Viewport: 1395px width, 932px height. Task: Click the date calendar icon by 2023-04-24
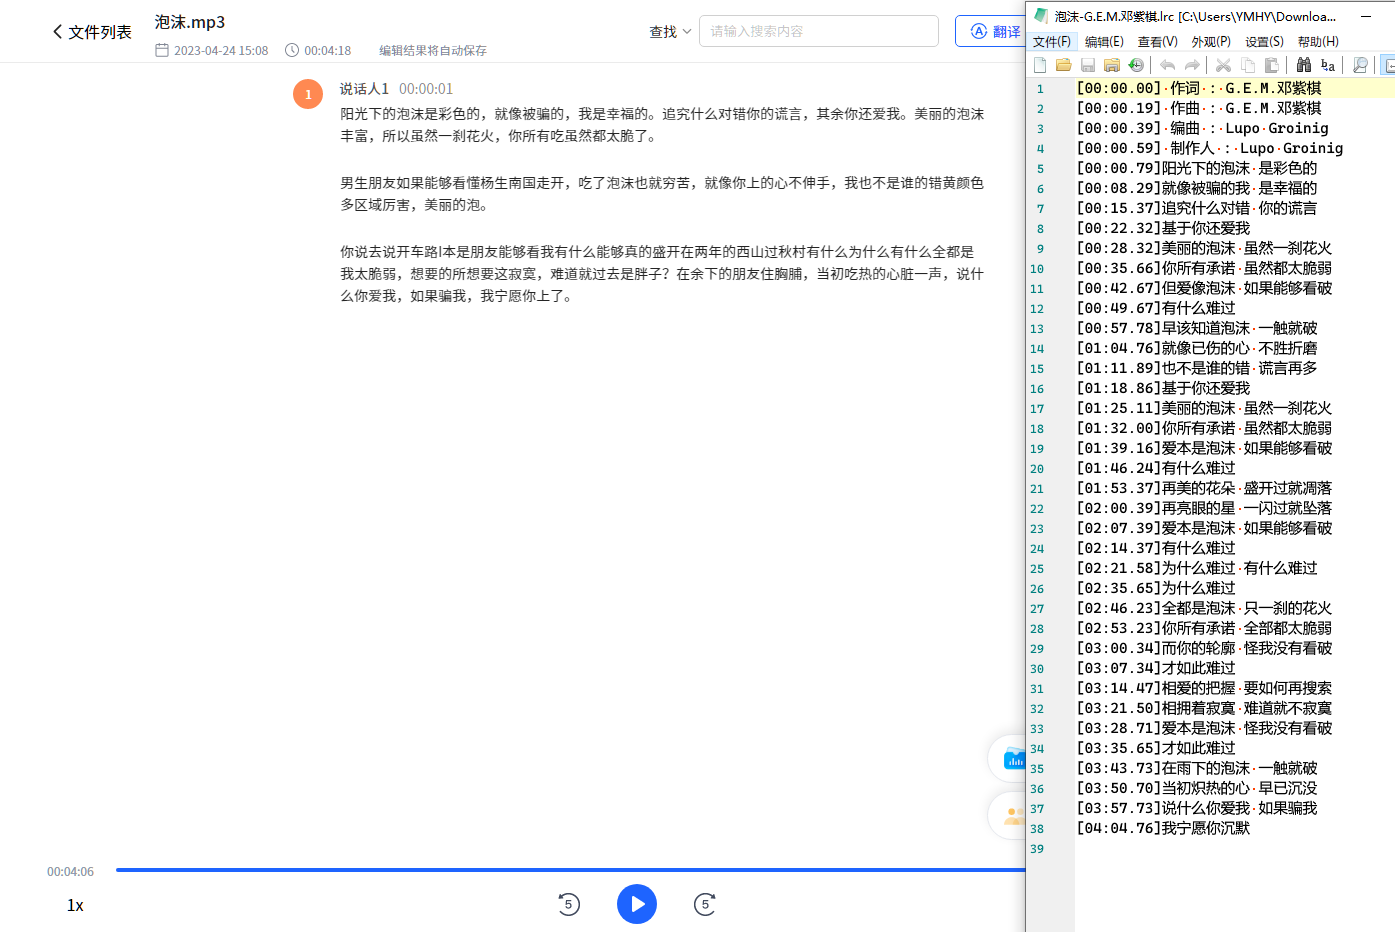tap(162, 50)
